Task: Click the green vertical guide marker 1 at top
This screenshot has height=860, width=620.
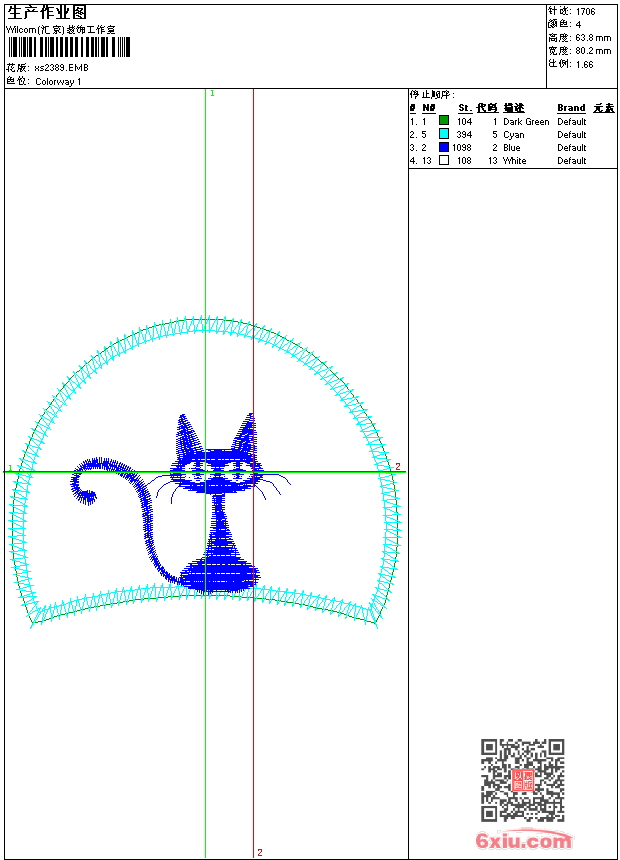Action: (x=212, y=93)
